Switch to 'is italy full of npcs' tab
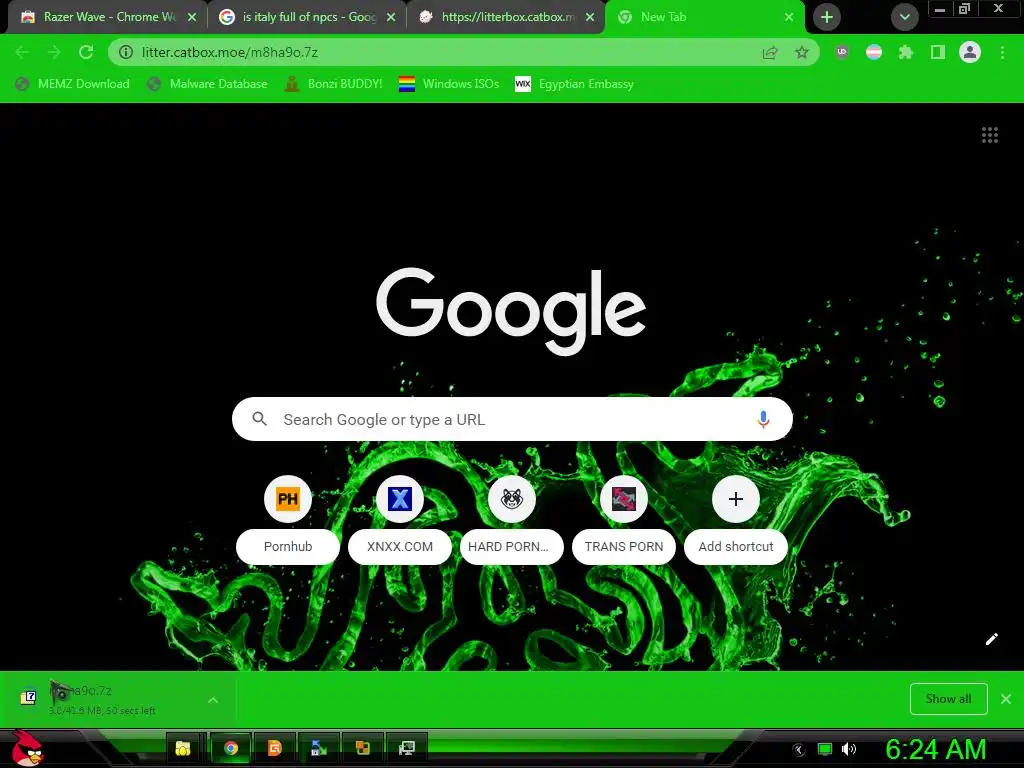This screenshot has width=1024, height=768. [307, 17]
